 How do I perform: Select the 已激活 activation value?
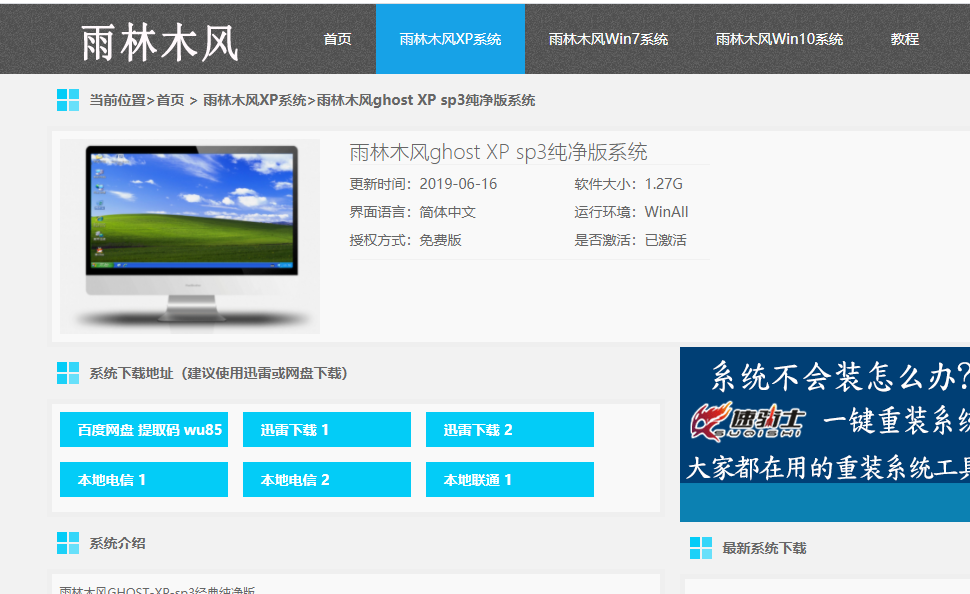(x=666, y=240)
